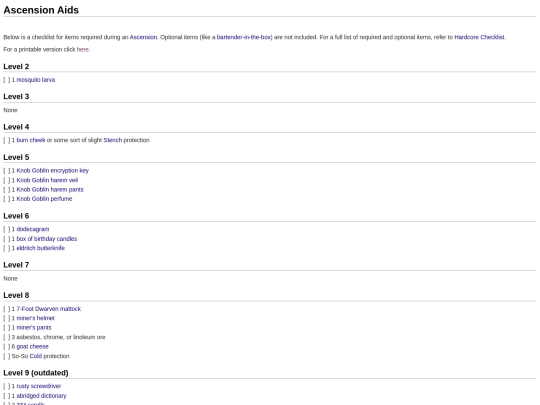Screen dimensions: 540x405
Task: Open the Ascension link in the intro
Action: click(143, 37)
